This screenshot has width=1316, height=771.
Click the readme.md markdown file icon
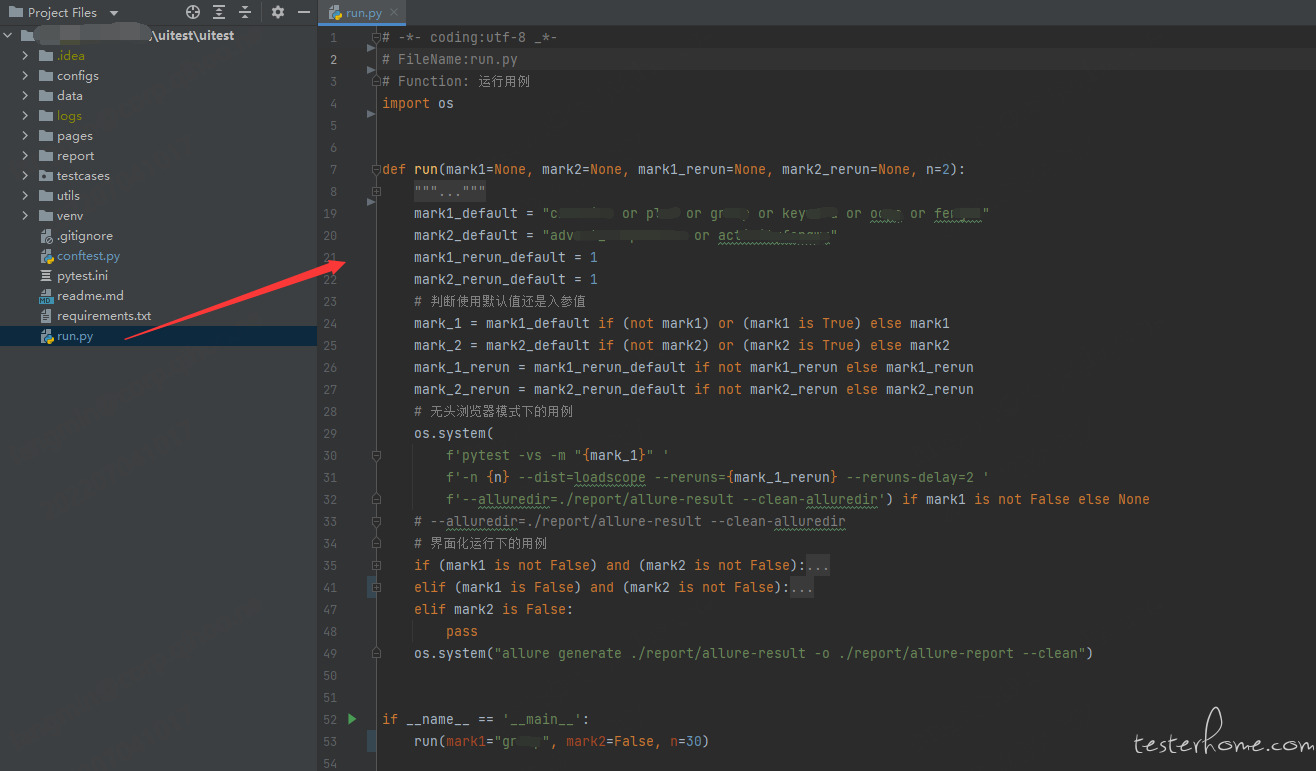point(46,296)
